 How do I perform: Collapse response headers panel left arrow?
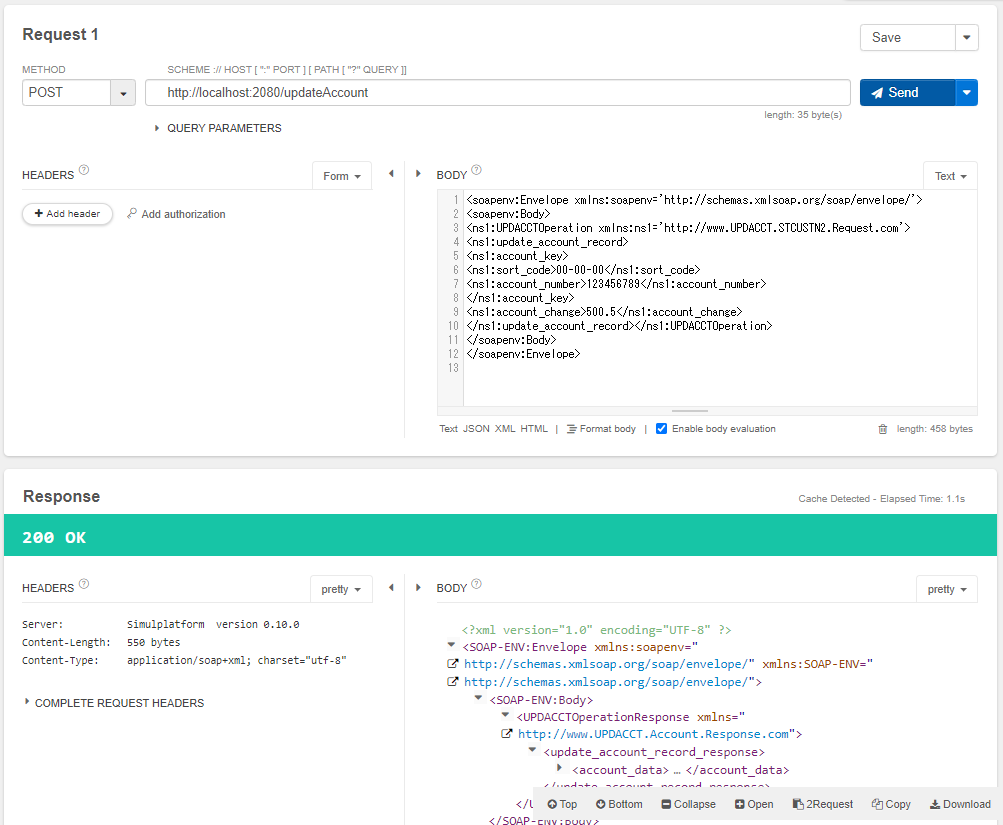(x=391, y=587)
